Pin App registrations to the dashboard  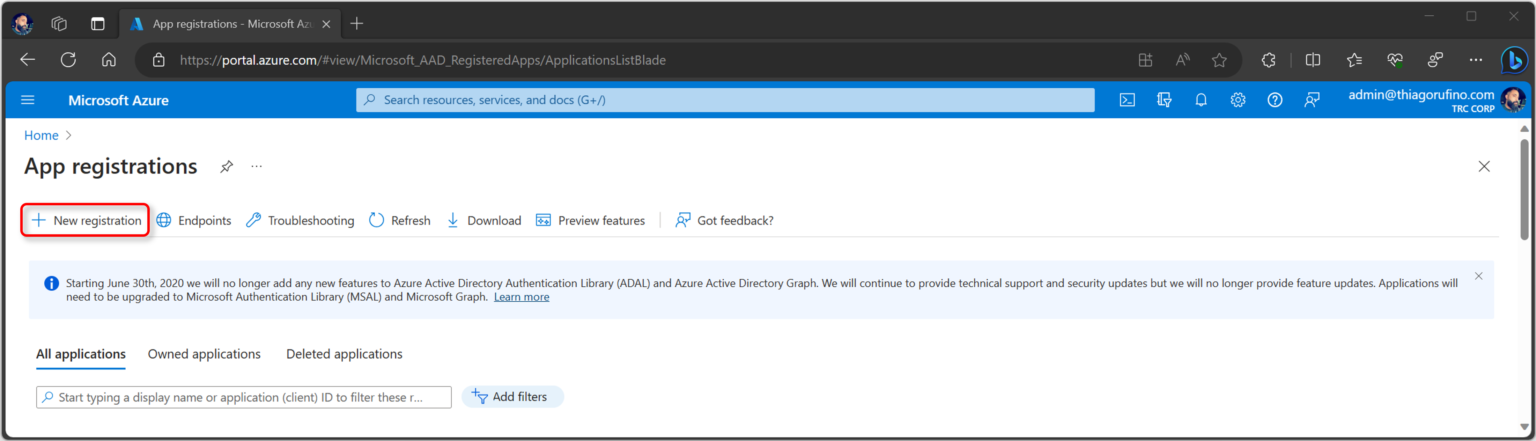tap(227, 167)
